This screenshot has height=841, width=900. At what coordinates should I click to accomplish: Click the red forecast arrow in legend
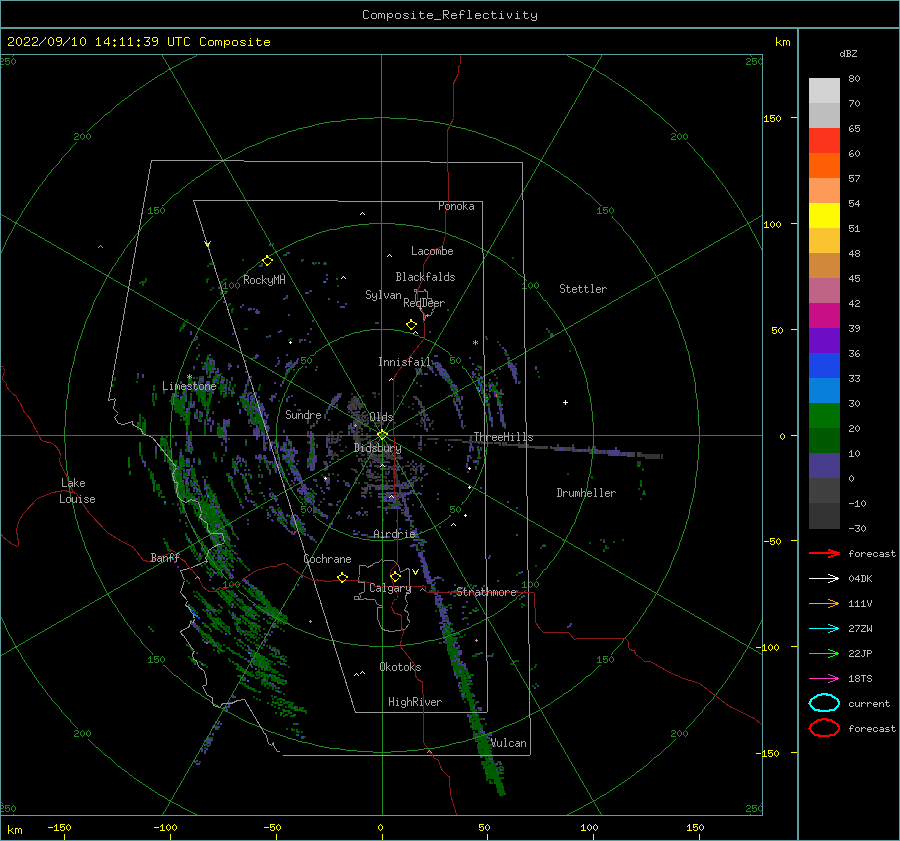click(824, 553)
